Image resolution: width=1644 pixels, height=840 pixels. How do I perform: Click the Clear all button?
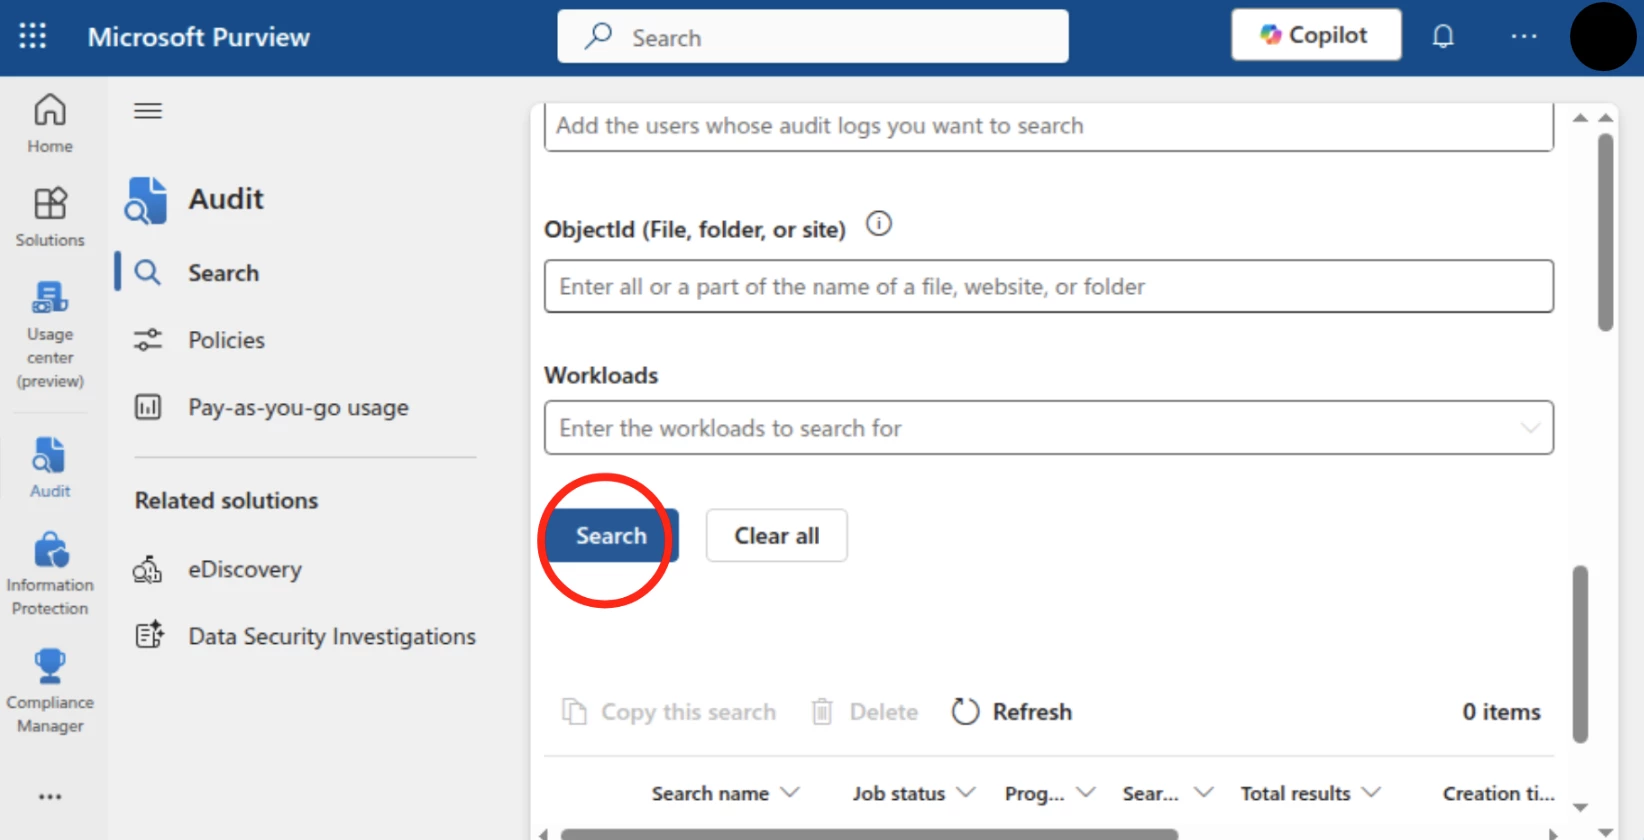pos(777,535)
